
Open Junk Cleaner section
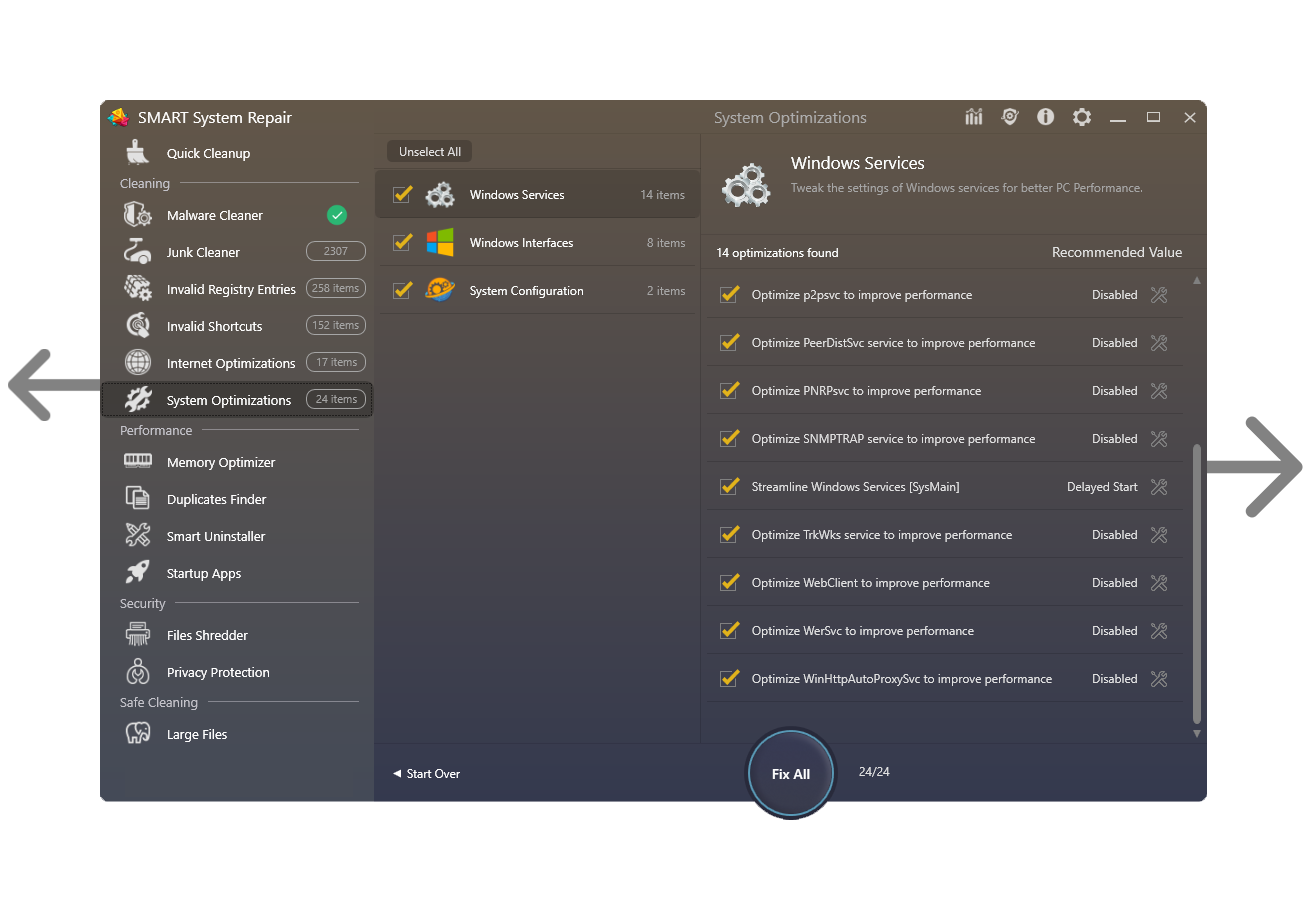tap(237, 252)
